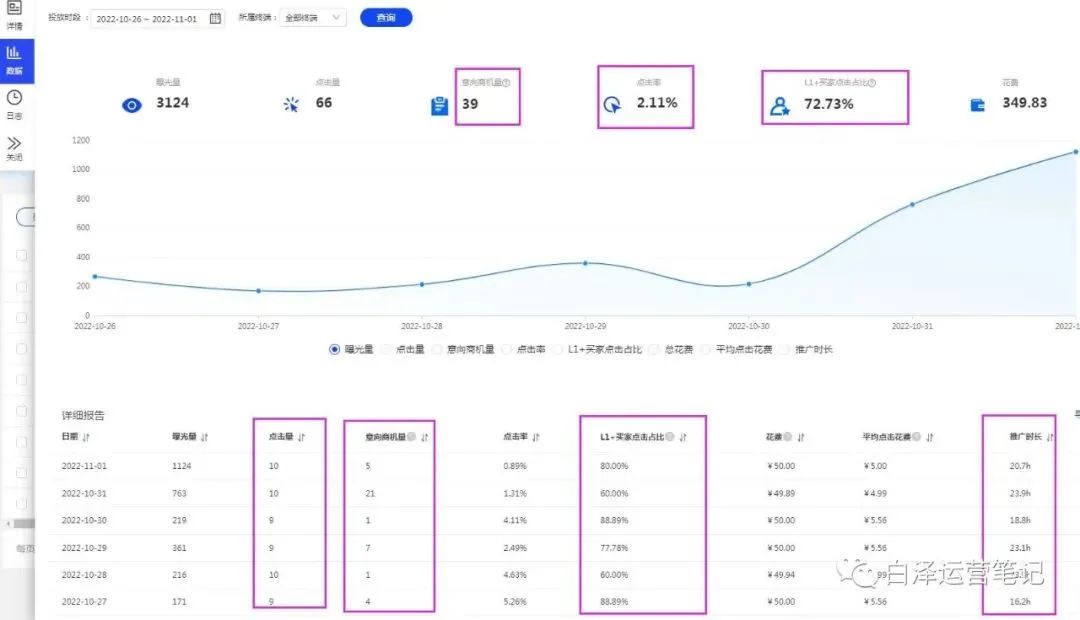This screenshot has width=1080, height=620.
Task: Click the info icon on L1+买家点击占比 column
Action: 672,436
